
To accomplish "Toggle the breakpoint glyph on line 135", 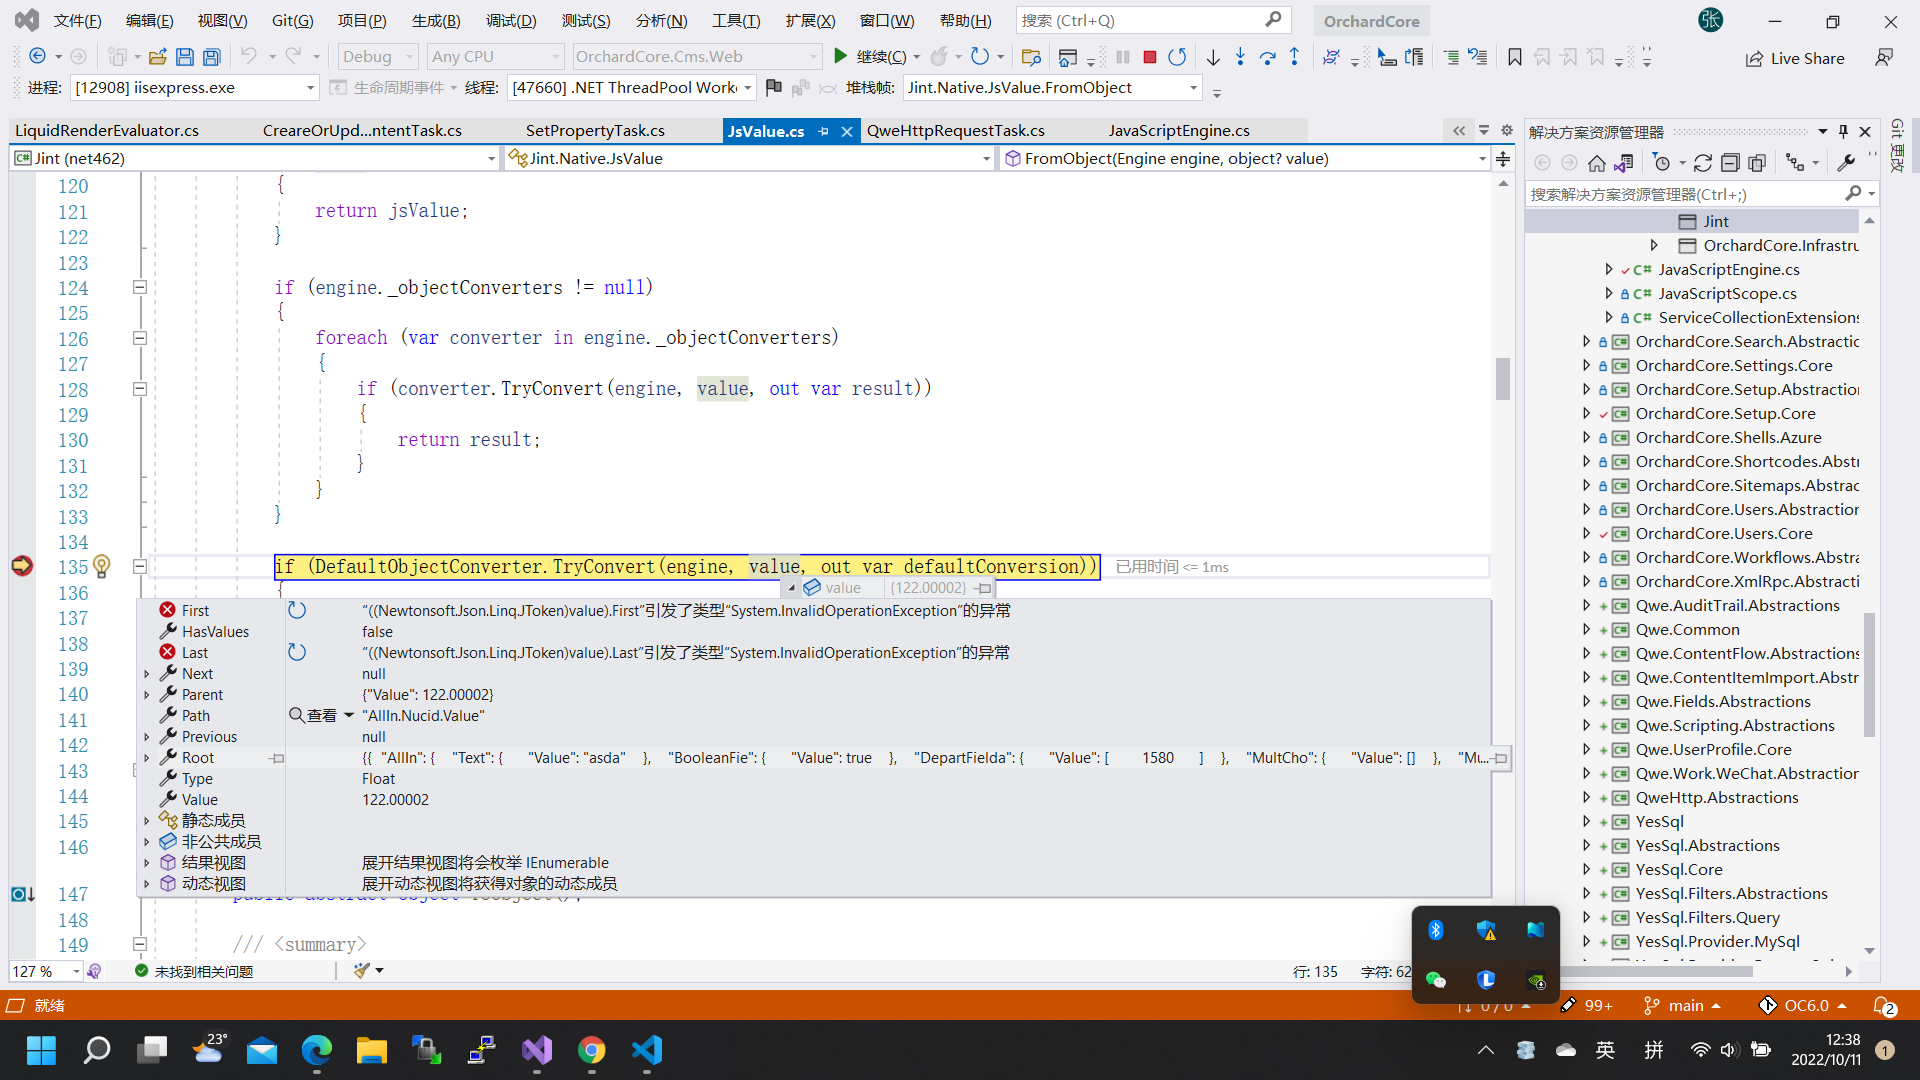I will pos(22,566).
